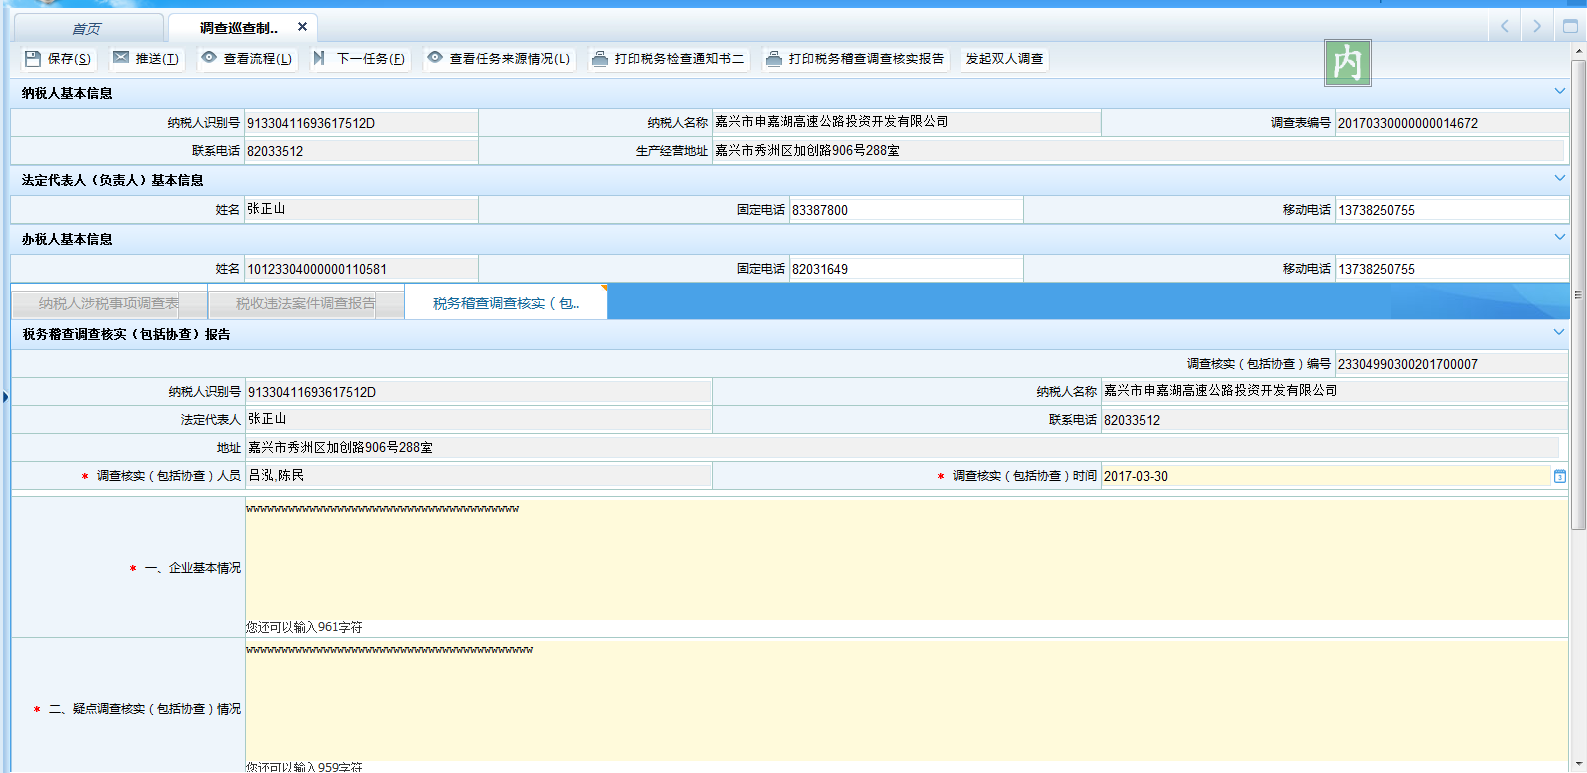1587x773 pixels.
Task: Click the 打印税务稽查调查核实报告 button
Action: pos(855,59)
